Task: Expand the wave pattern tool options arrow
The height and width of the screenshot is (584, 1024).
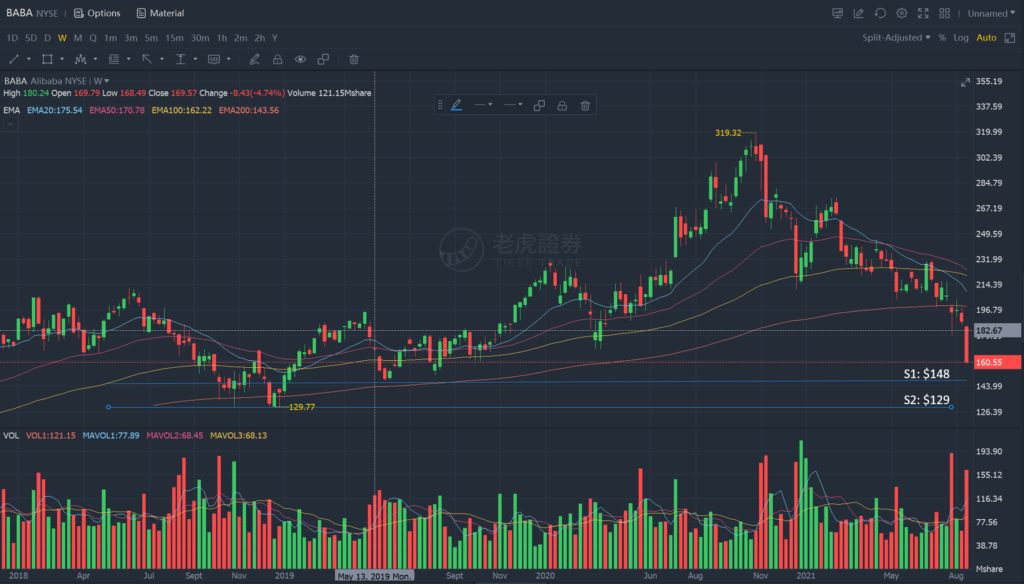Action: tap(95, 59)
